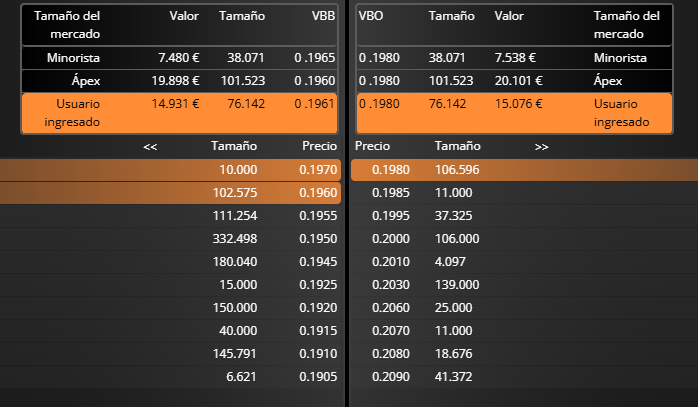Click the VBO column header

click(x=371, y=16)
